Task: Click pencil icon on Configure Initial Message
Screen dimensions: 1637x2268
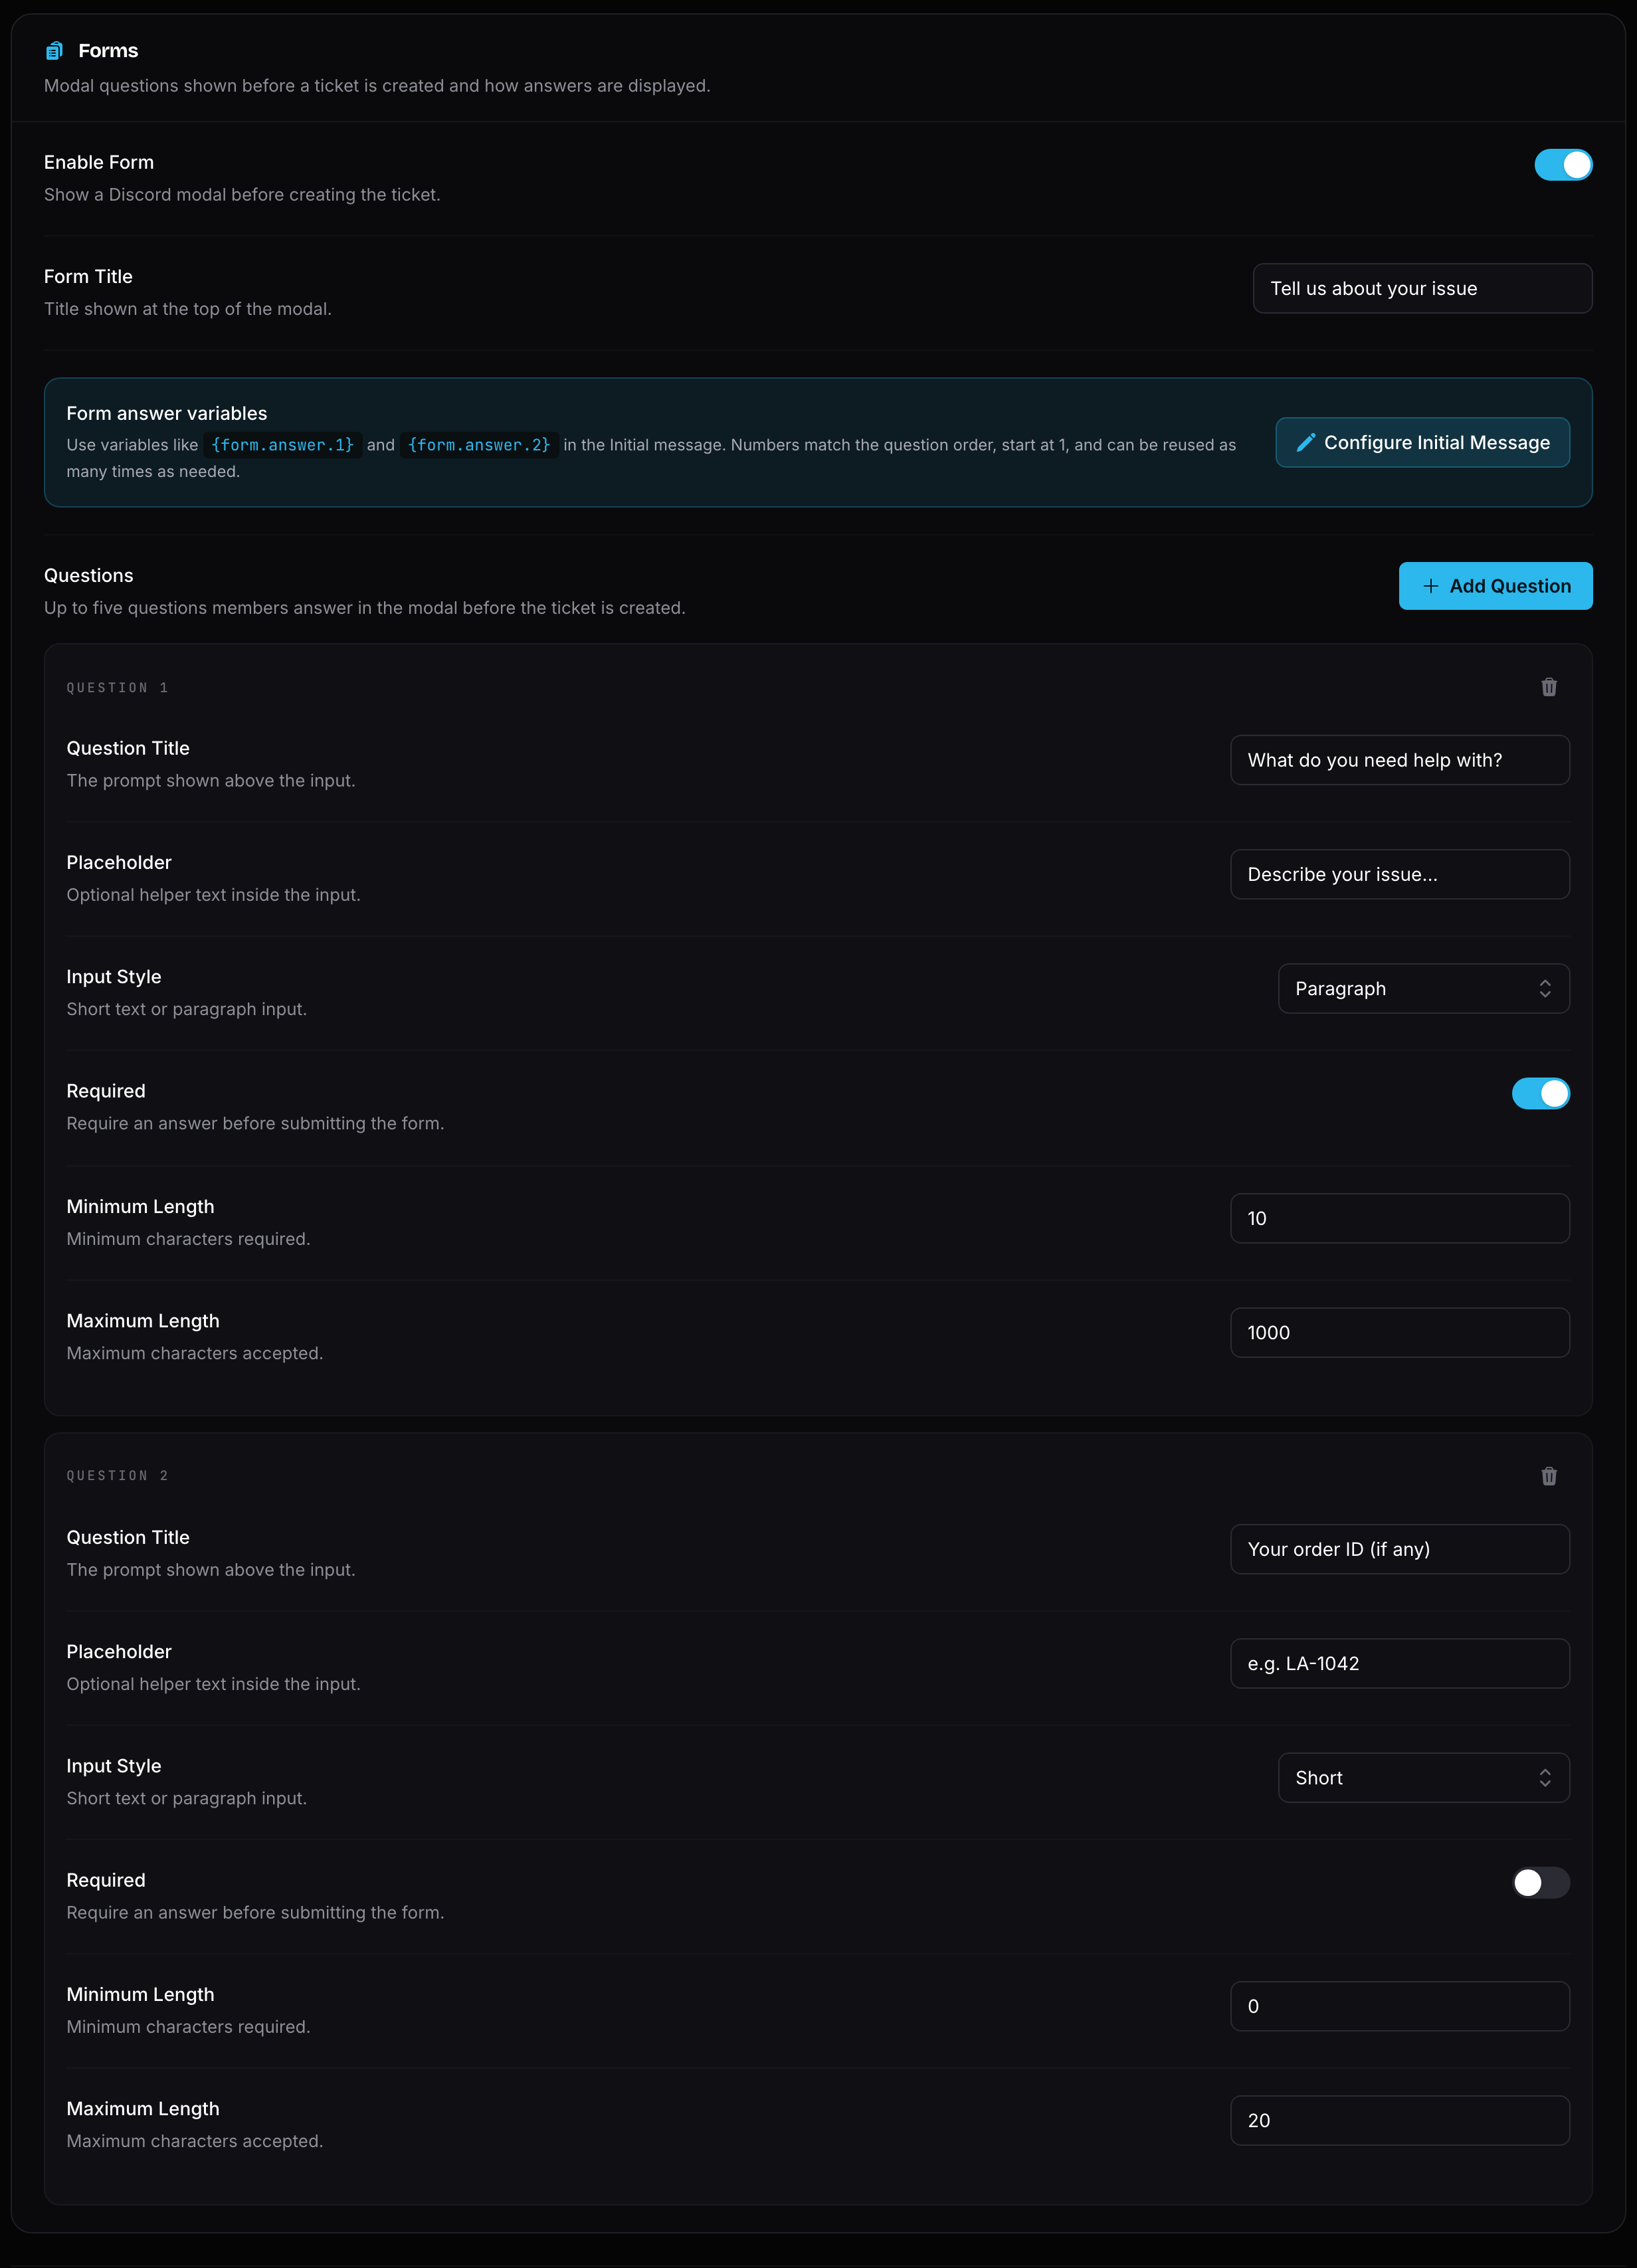Action: click(x=1305, y=442)
